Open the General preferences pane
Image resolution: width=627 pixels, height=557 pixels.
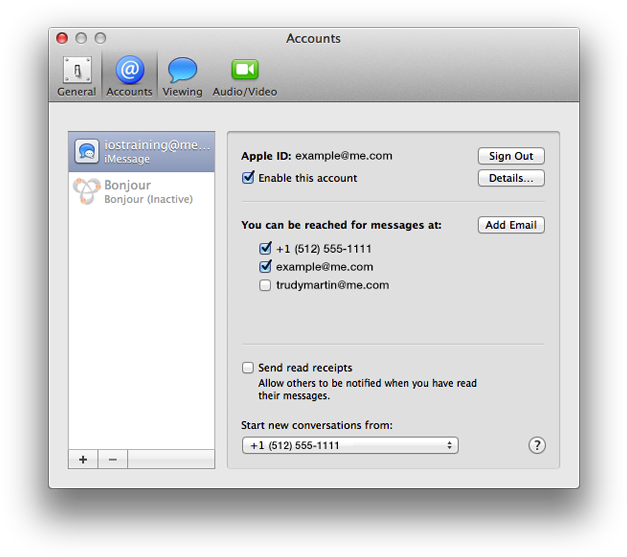pos(77,76)
